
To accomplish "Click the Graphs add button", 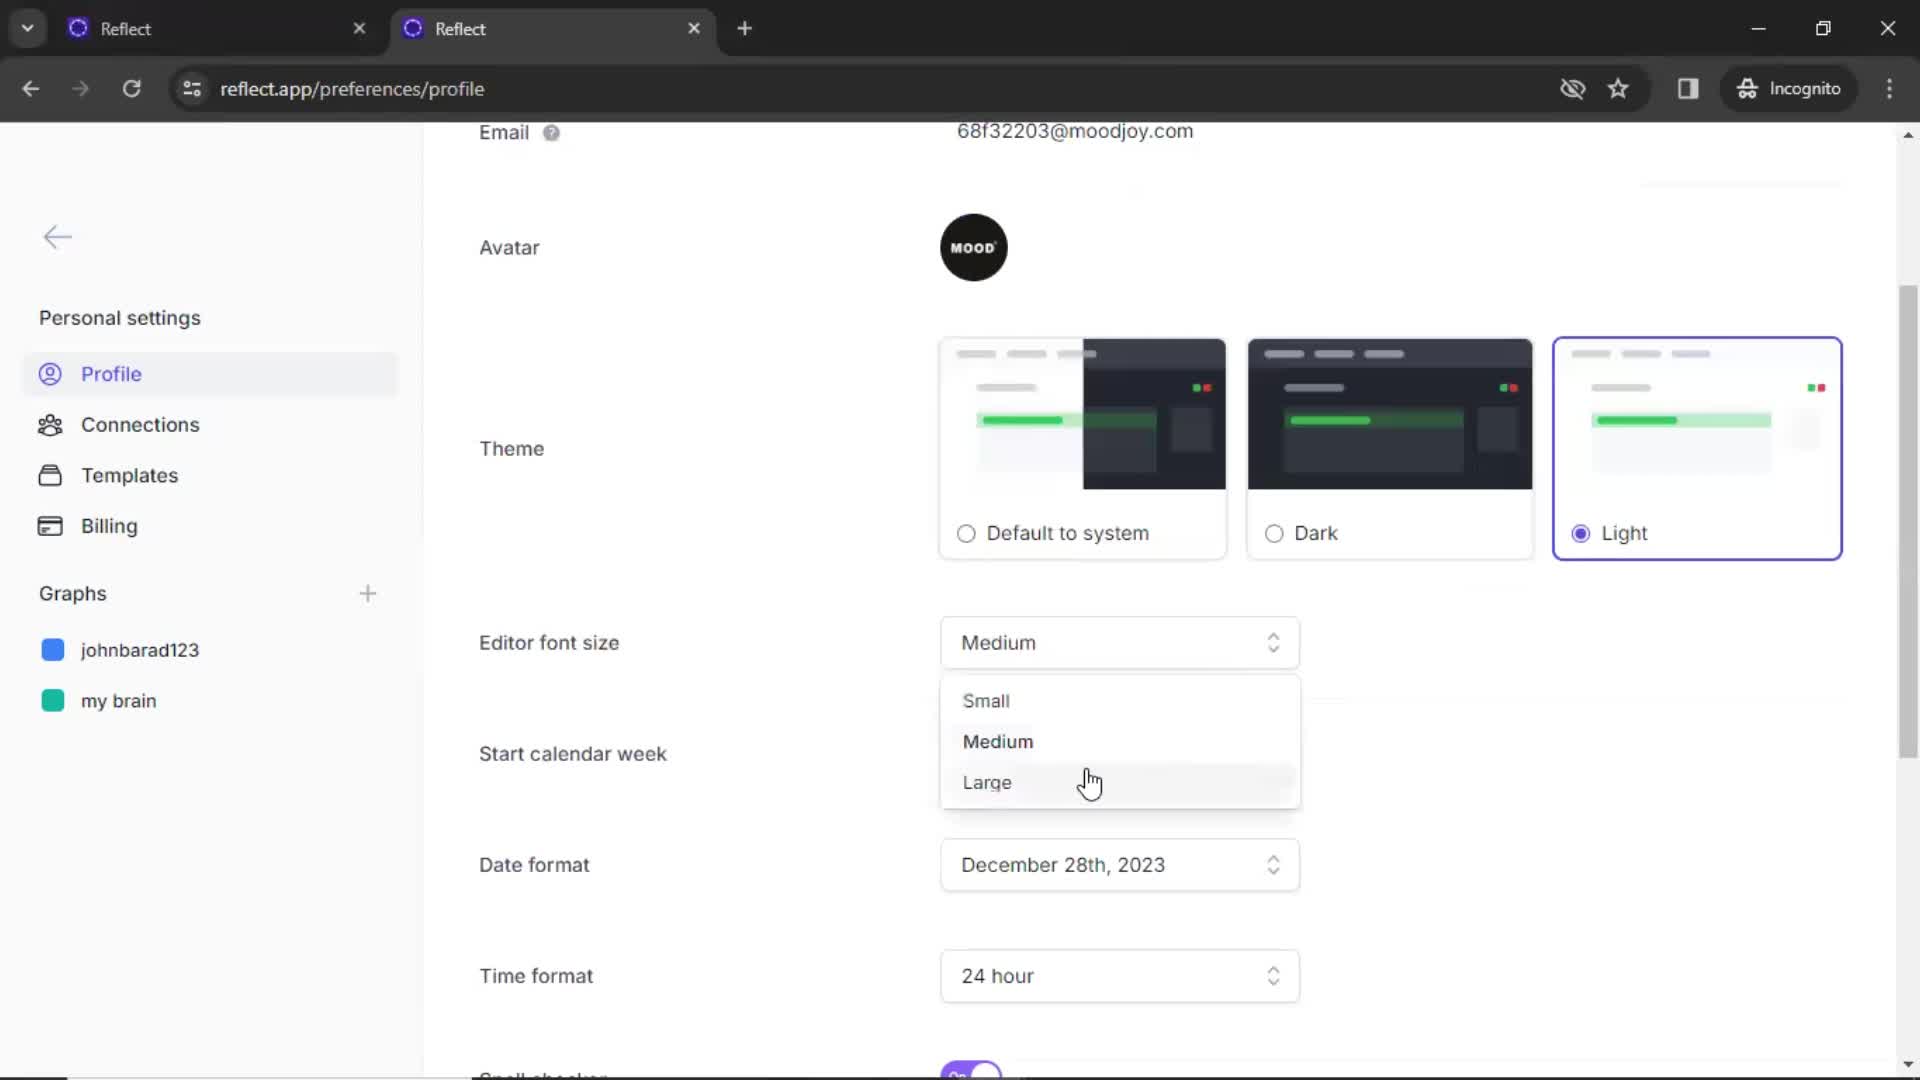I will click(367, 592).
